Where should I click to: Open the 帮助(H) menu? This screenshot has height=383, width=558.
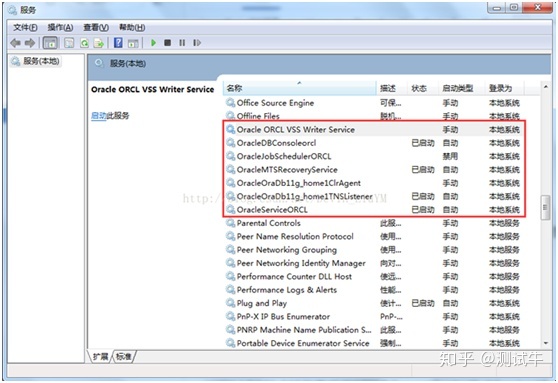click(132, 27)
